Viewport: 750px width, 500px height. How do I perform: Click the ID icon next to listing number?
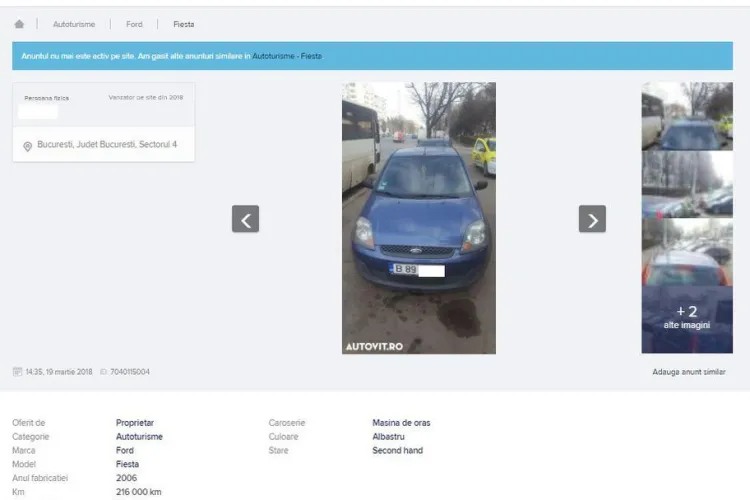[103, 372]
